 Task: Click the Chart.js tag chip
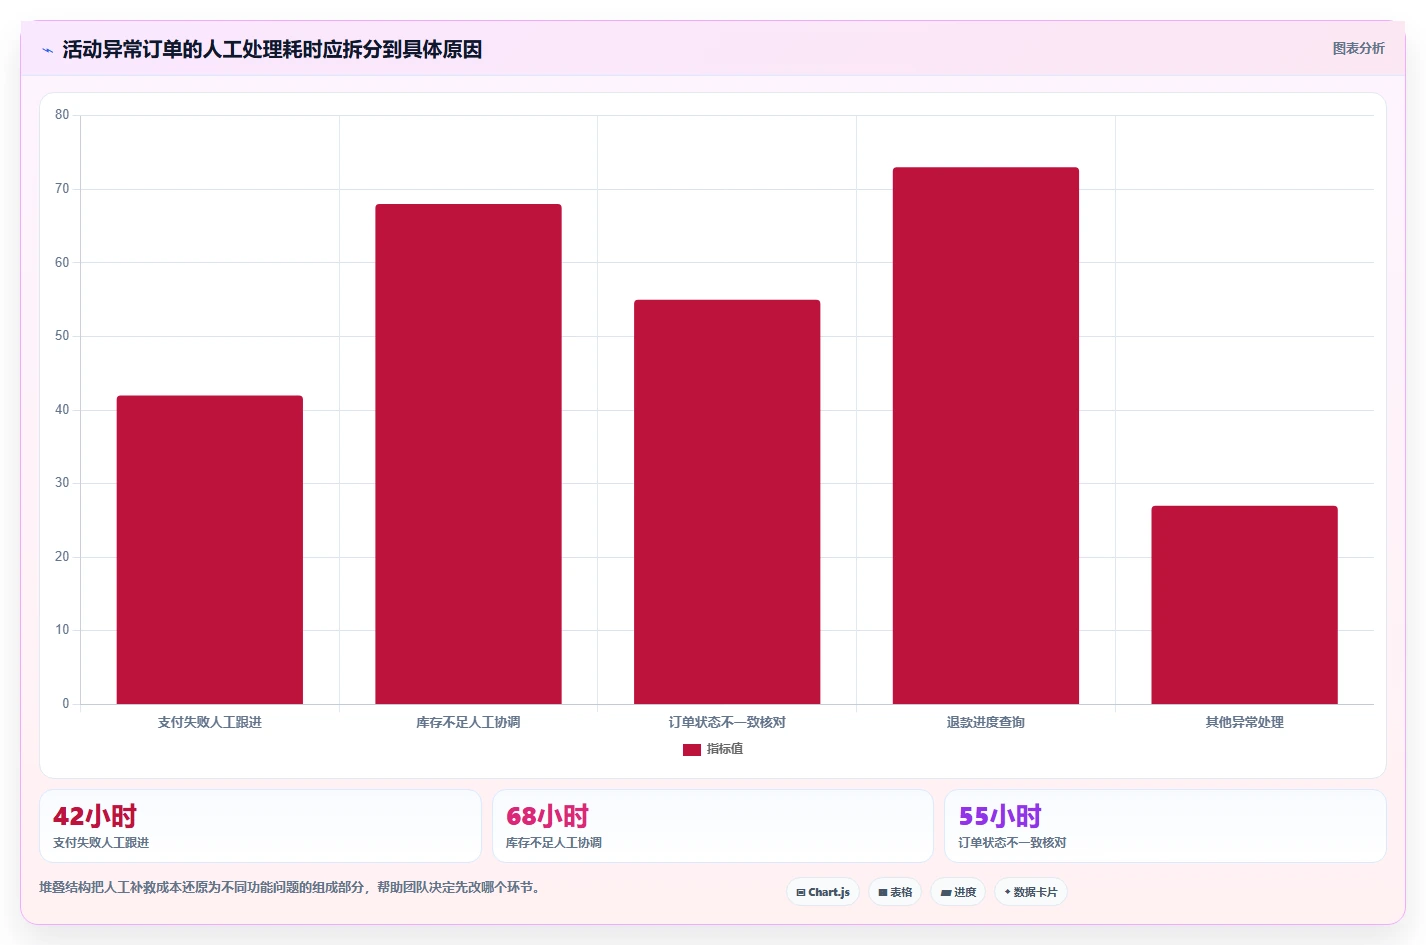pyautogui.click(x=823, y=892)
